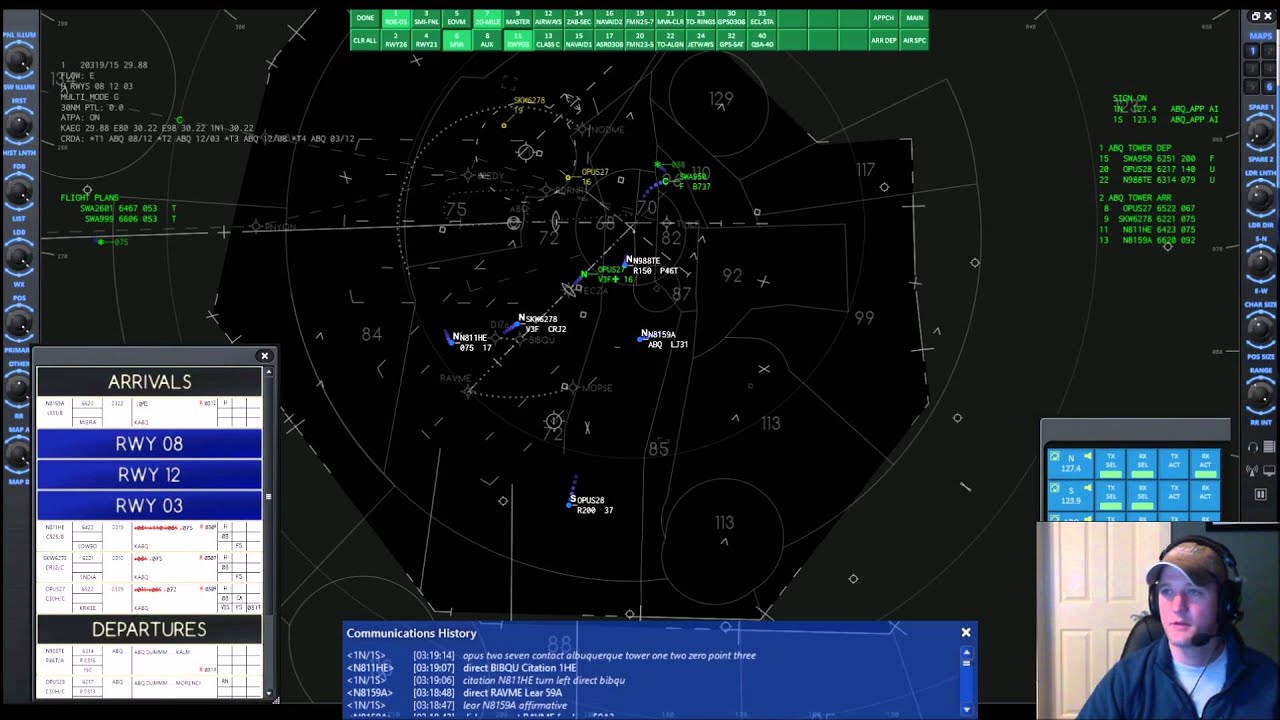Image resolution: width=1280 pixels, height=720 pixels.
Task: Click the down arrow in Communications History
Action: [966, 709]
